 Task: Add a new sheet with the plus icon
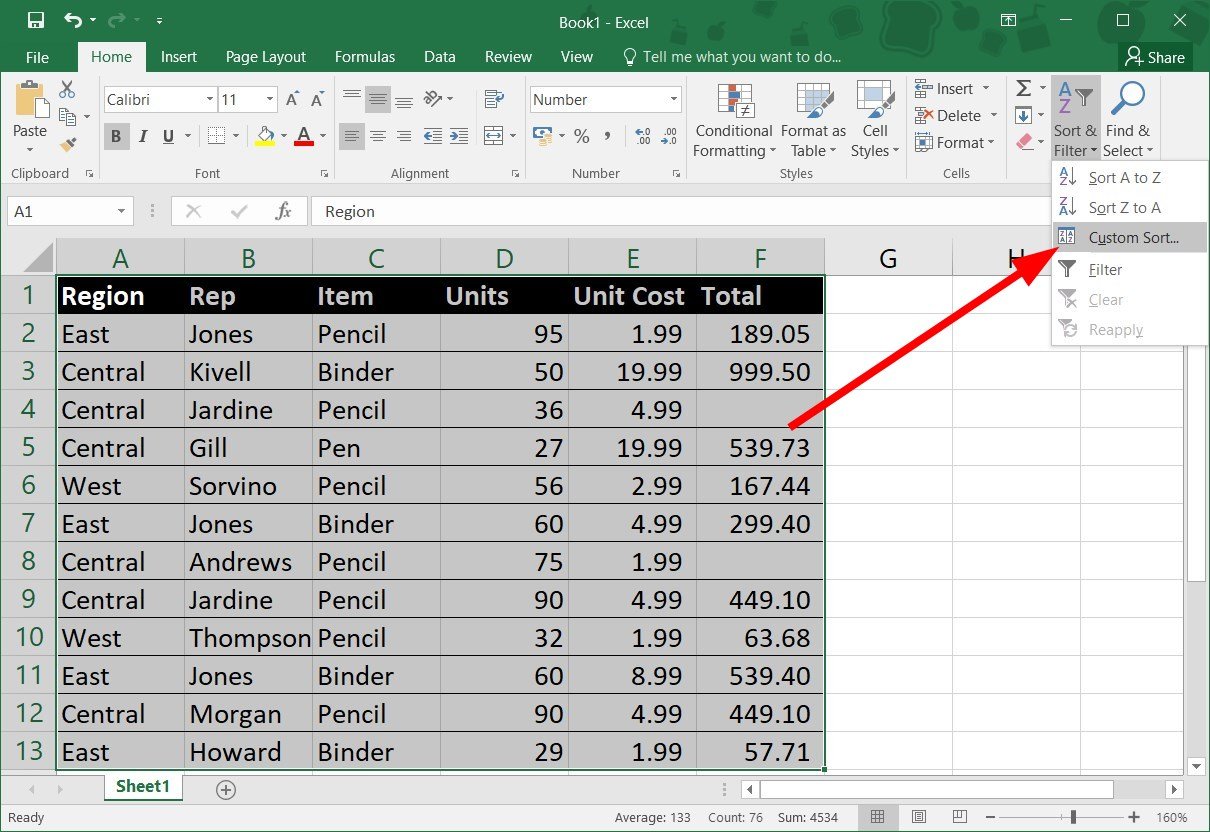(226, 790)
